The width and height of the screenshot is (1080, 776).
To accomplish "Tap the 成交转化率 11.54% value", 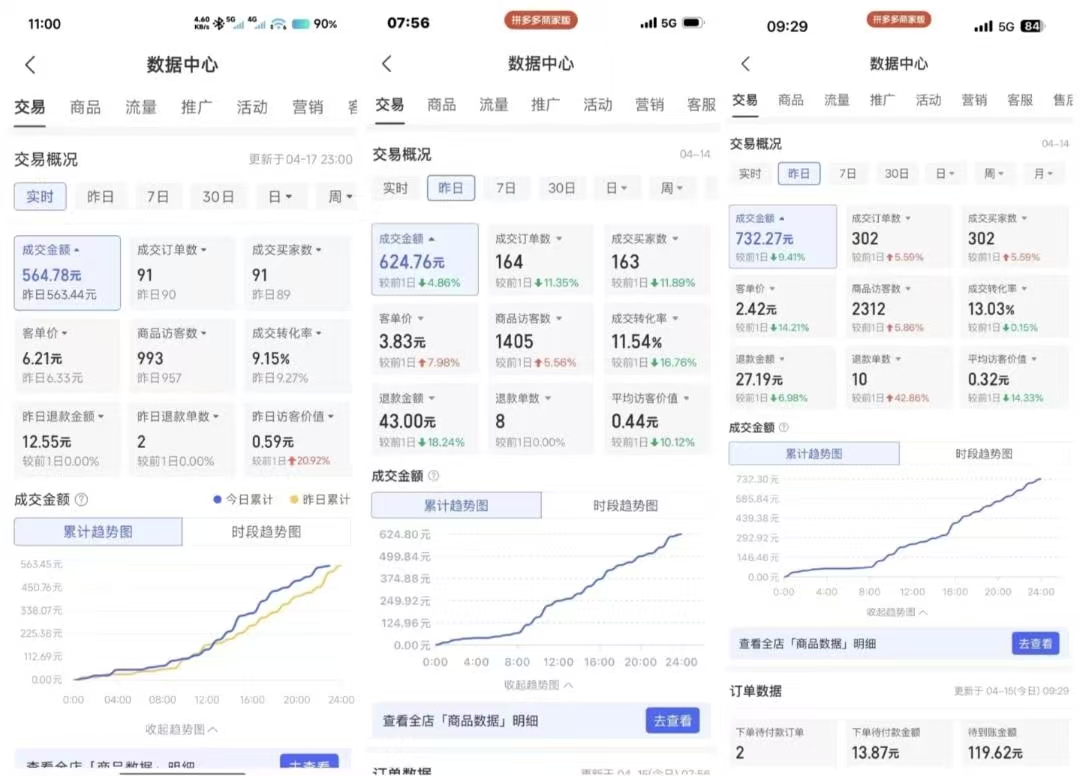I will coord(636,342).
